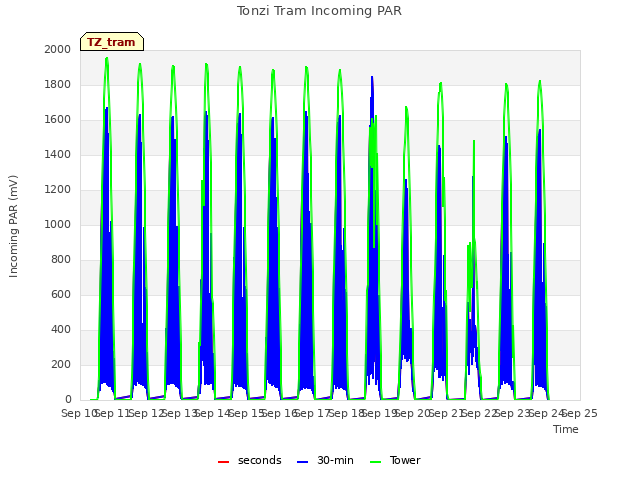The image size is (640, 480).
Task: Click the 800 y-axis tick label
Action: point(61,260)
